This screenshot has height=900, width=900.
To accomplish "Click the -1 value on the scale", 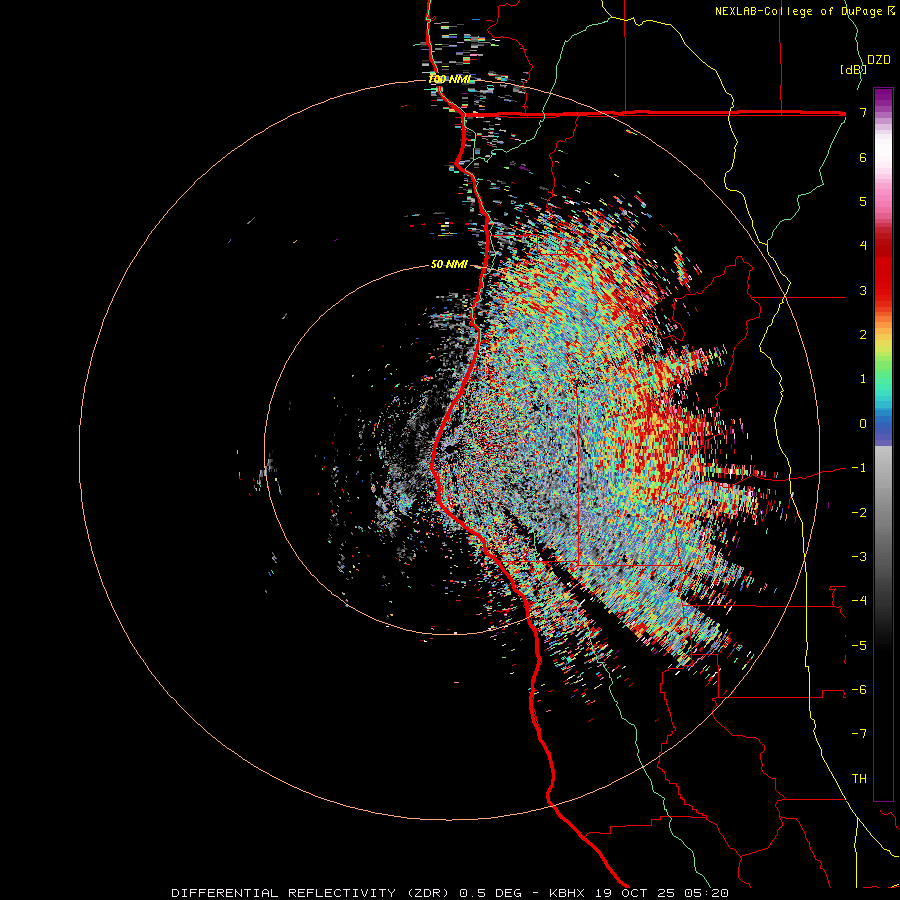I will pyautogui.click(x=859, y=468).
